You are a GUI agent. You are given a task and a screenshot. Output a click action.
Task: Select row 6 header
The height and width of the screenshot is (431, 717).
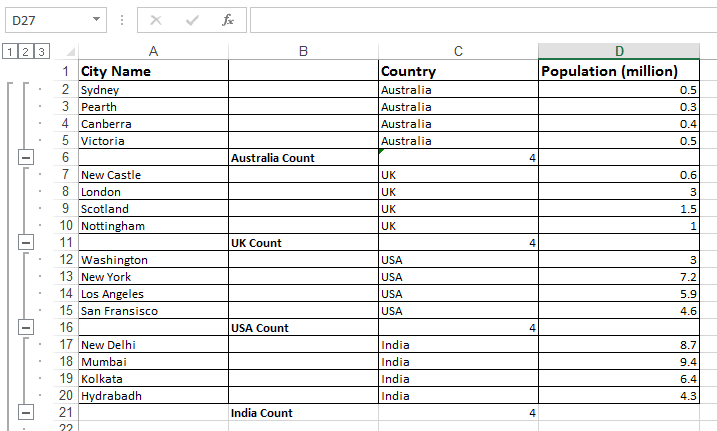(66, 158)
